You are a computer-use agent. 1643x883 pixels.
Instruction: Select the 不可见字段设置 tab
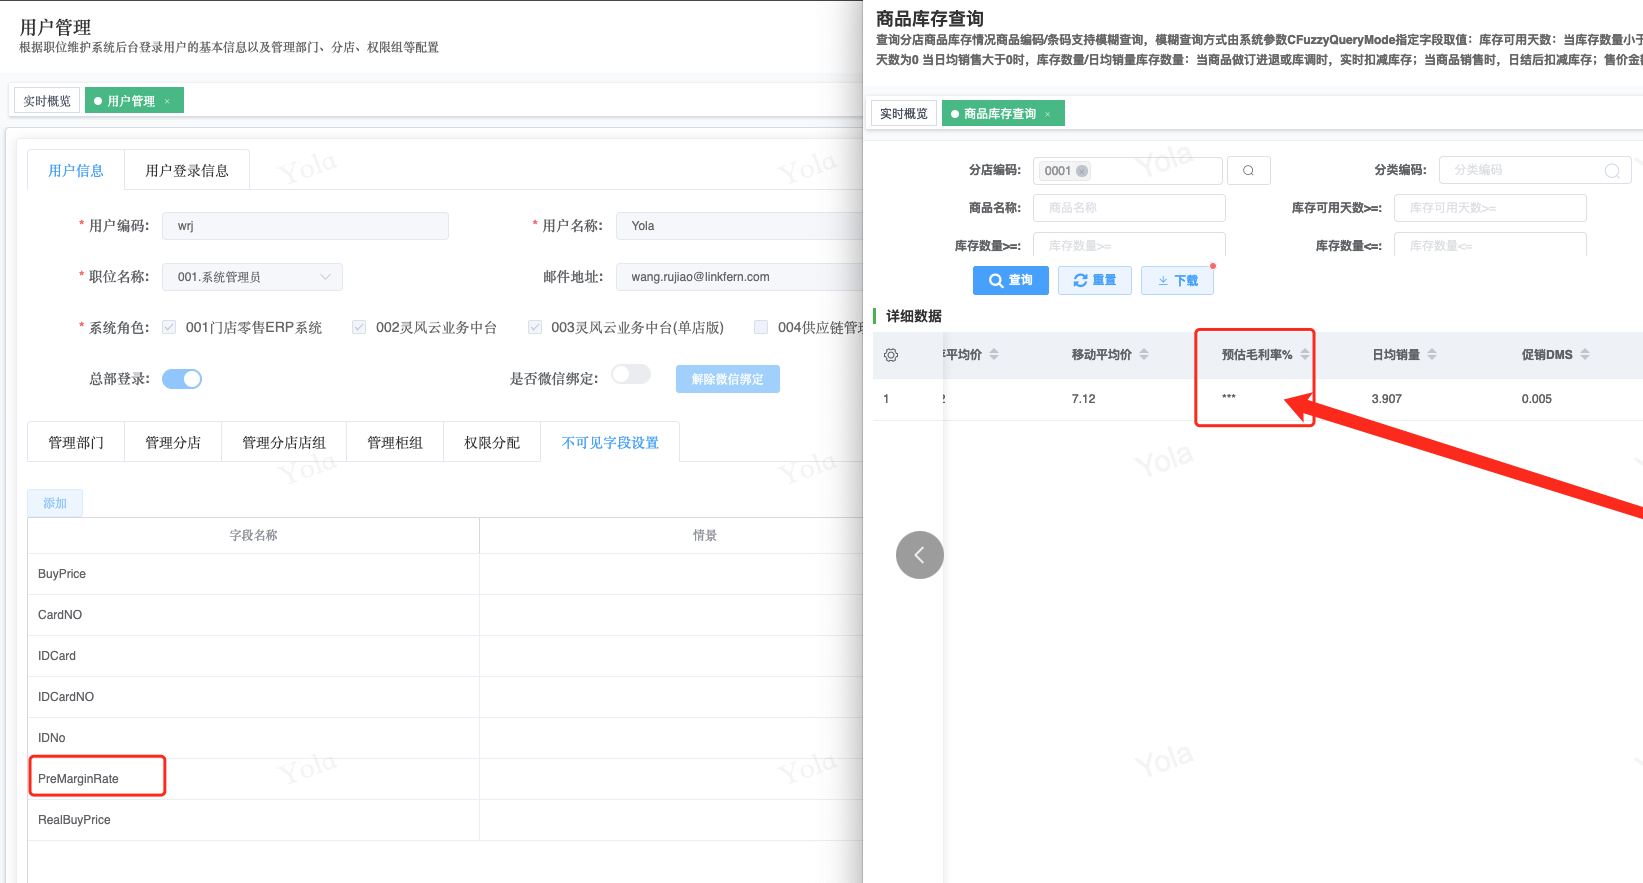point(610,443)
